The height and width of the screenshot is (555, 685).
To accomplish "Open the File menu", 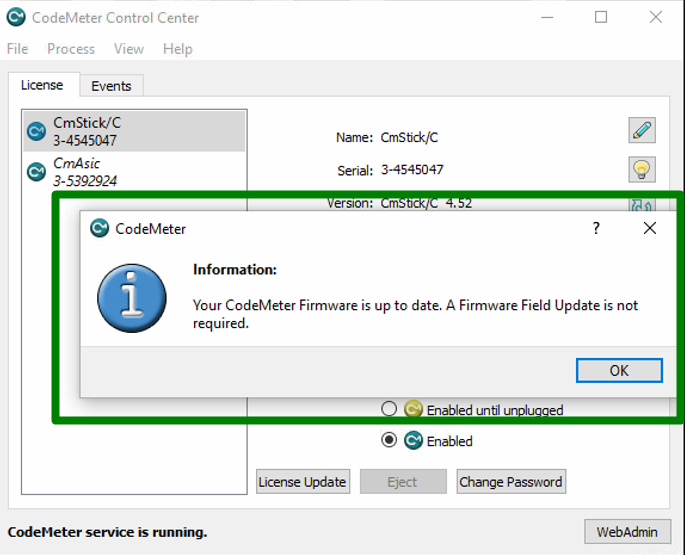I will [x=17, y=49].
